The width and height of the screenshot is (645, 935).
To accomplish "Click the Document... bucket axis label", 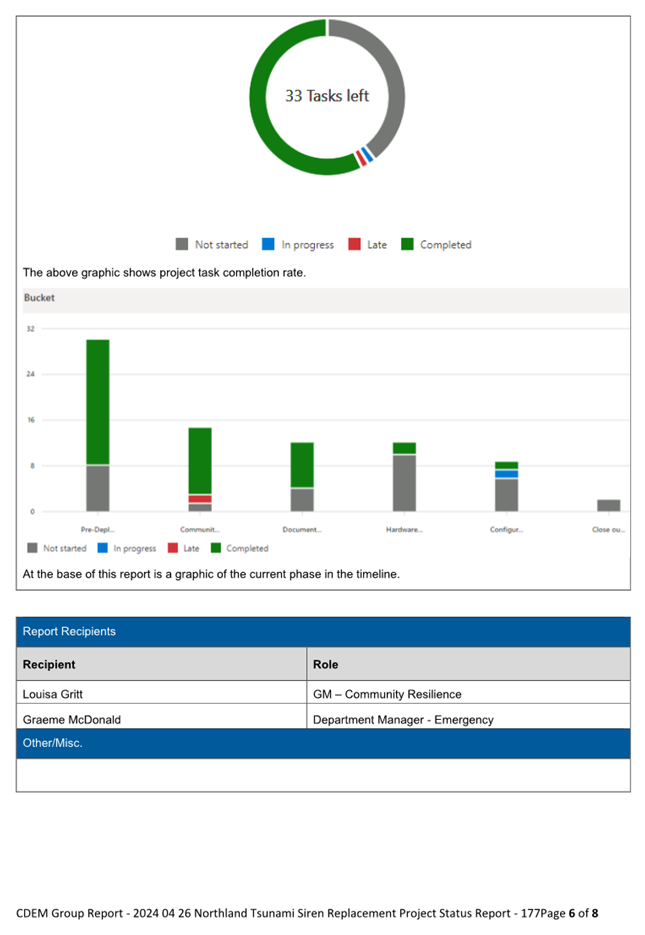I will (x=302, y=530).
